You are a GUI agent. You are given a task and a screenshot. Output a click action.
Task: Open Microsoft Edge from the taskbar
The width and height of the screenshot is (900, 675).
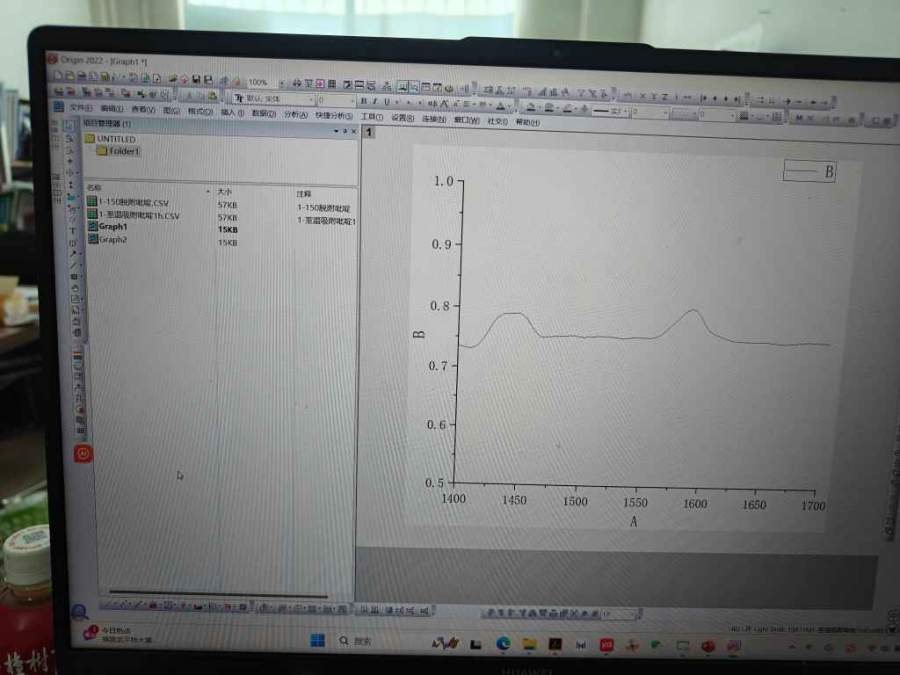(503, 643)
